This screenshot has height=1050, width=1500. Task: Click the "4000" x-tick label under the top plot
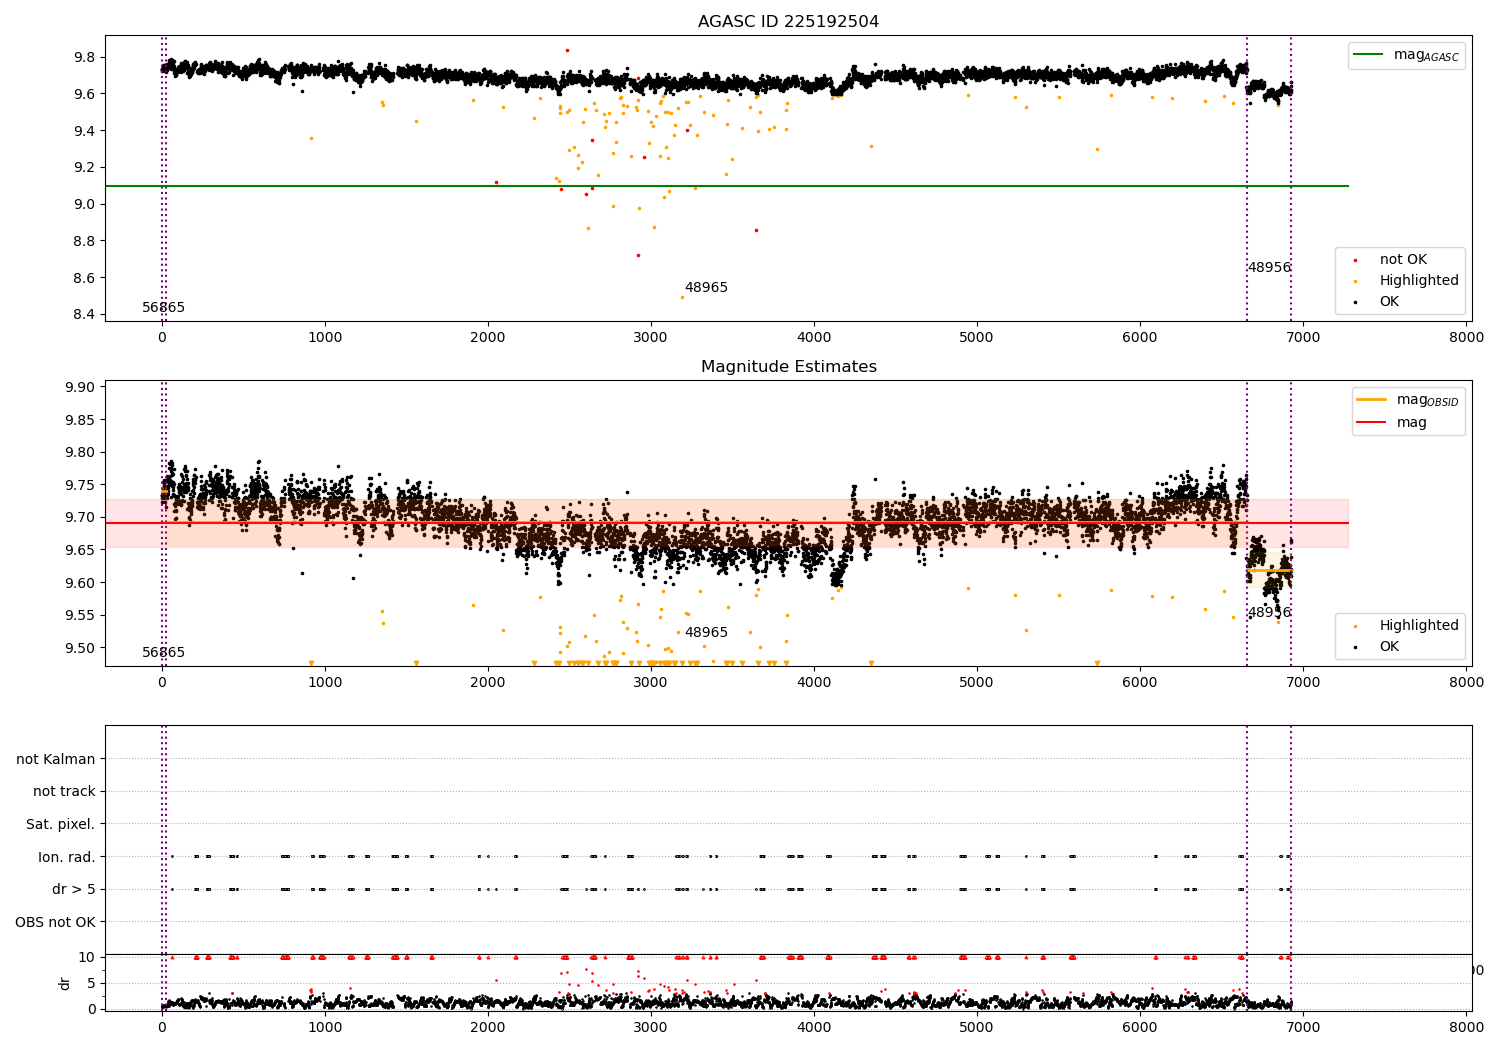pos(814,338)
